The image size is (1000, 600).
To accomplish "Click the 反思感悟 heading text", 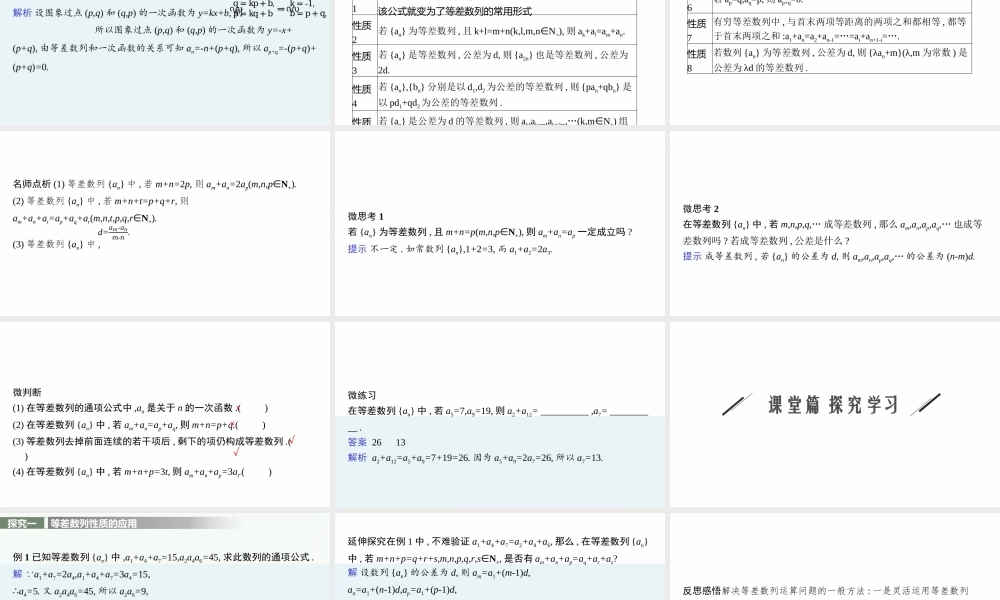I will point(701,591).
